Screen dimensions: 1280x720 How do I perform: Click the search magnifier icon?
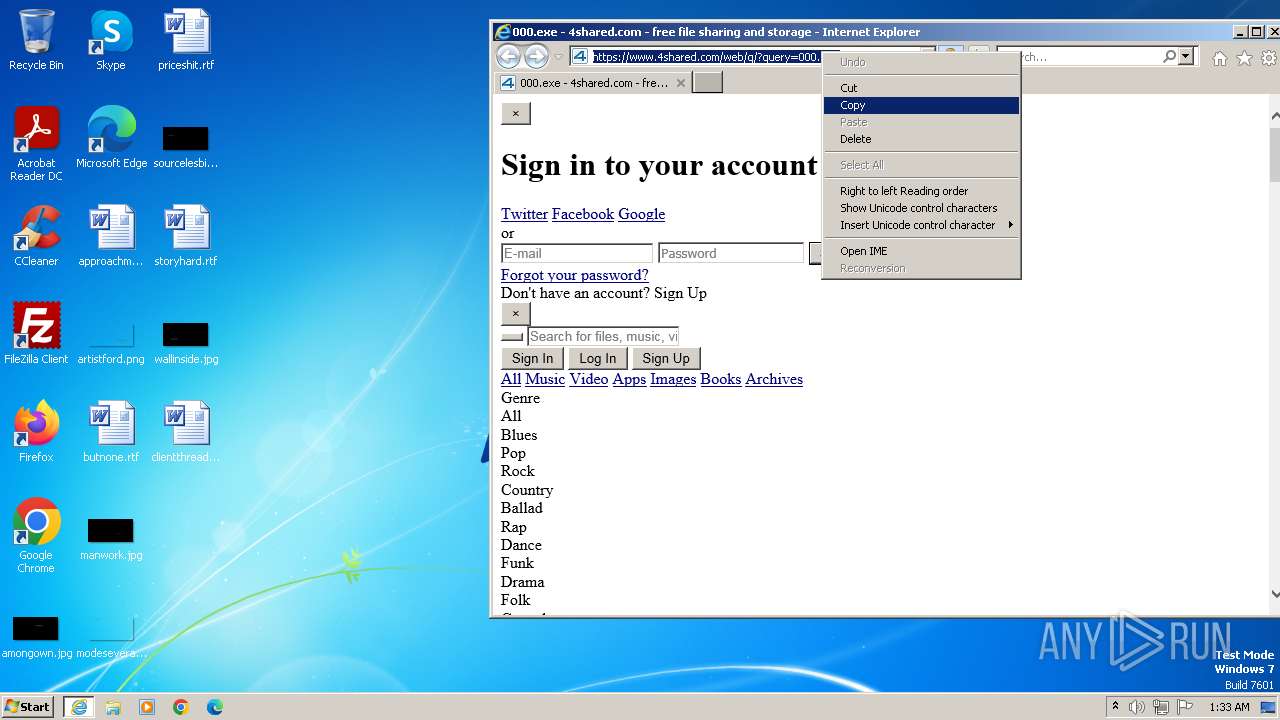(1169, 57)
